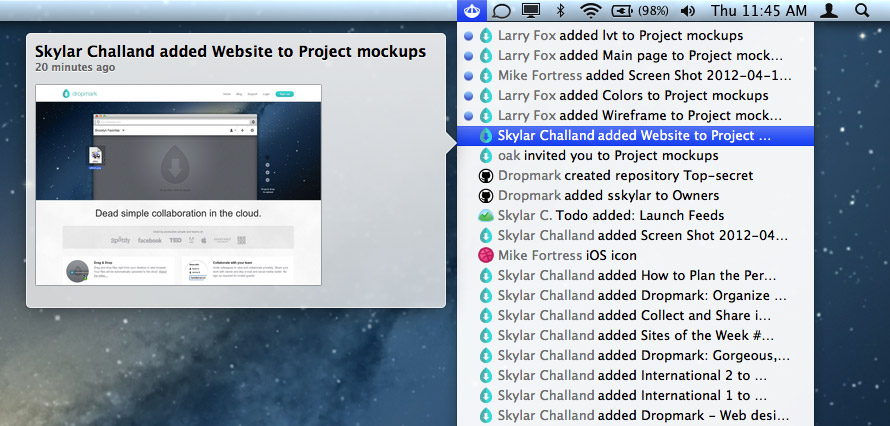Viewport: 890px width, 426px height.
Task: Click Dropmark icon on 'added Colors' row
Action: click(485, 95)
